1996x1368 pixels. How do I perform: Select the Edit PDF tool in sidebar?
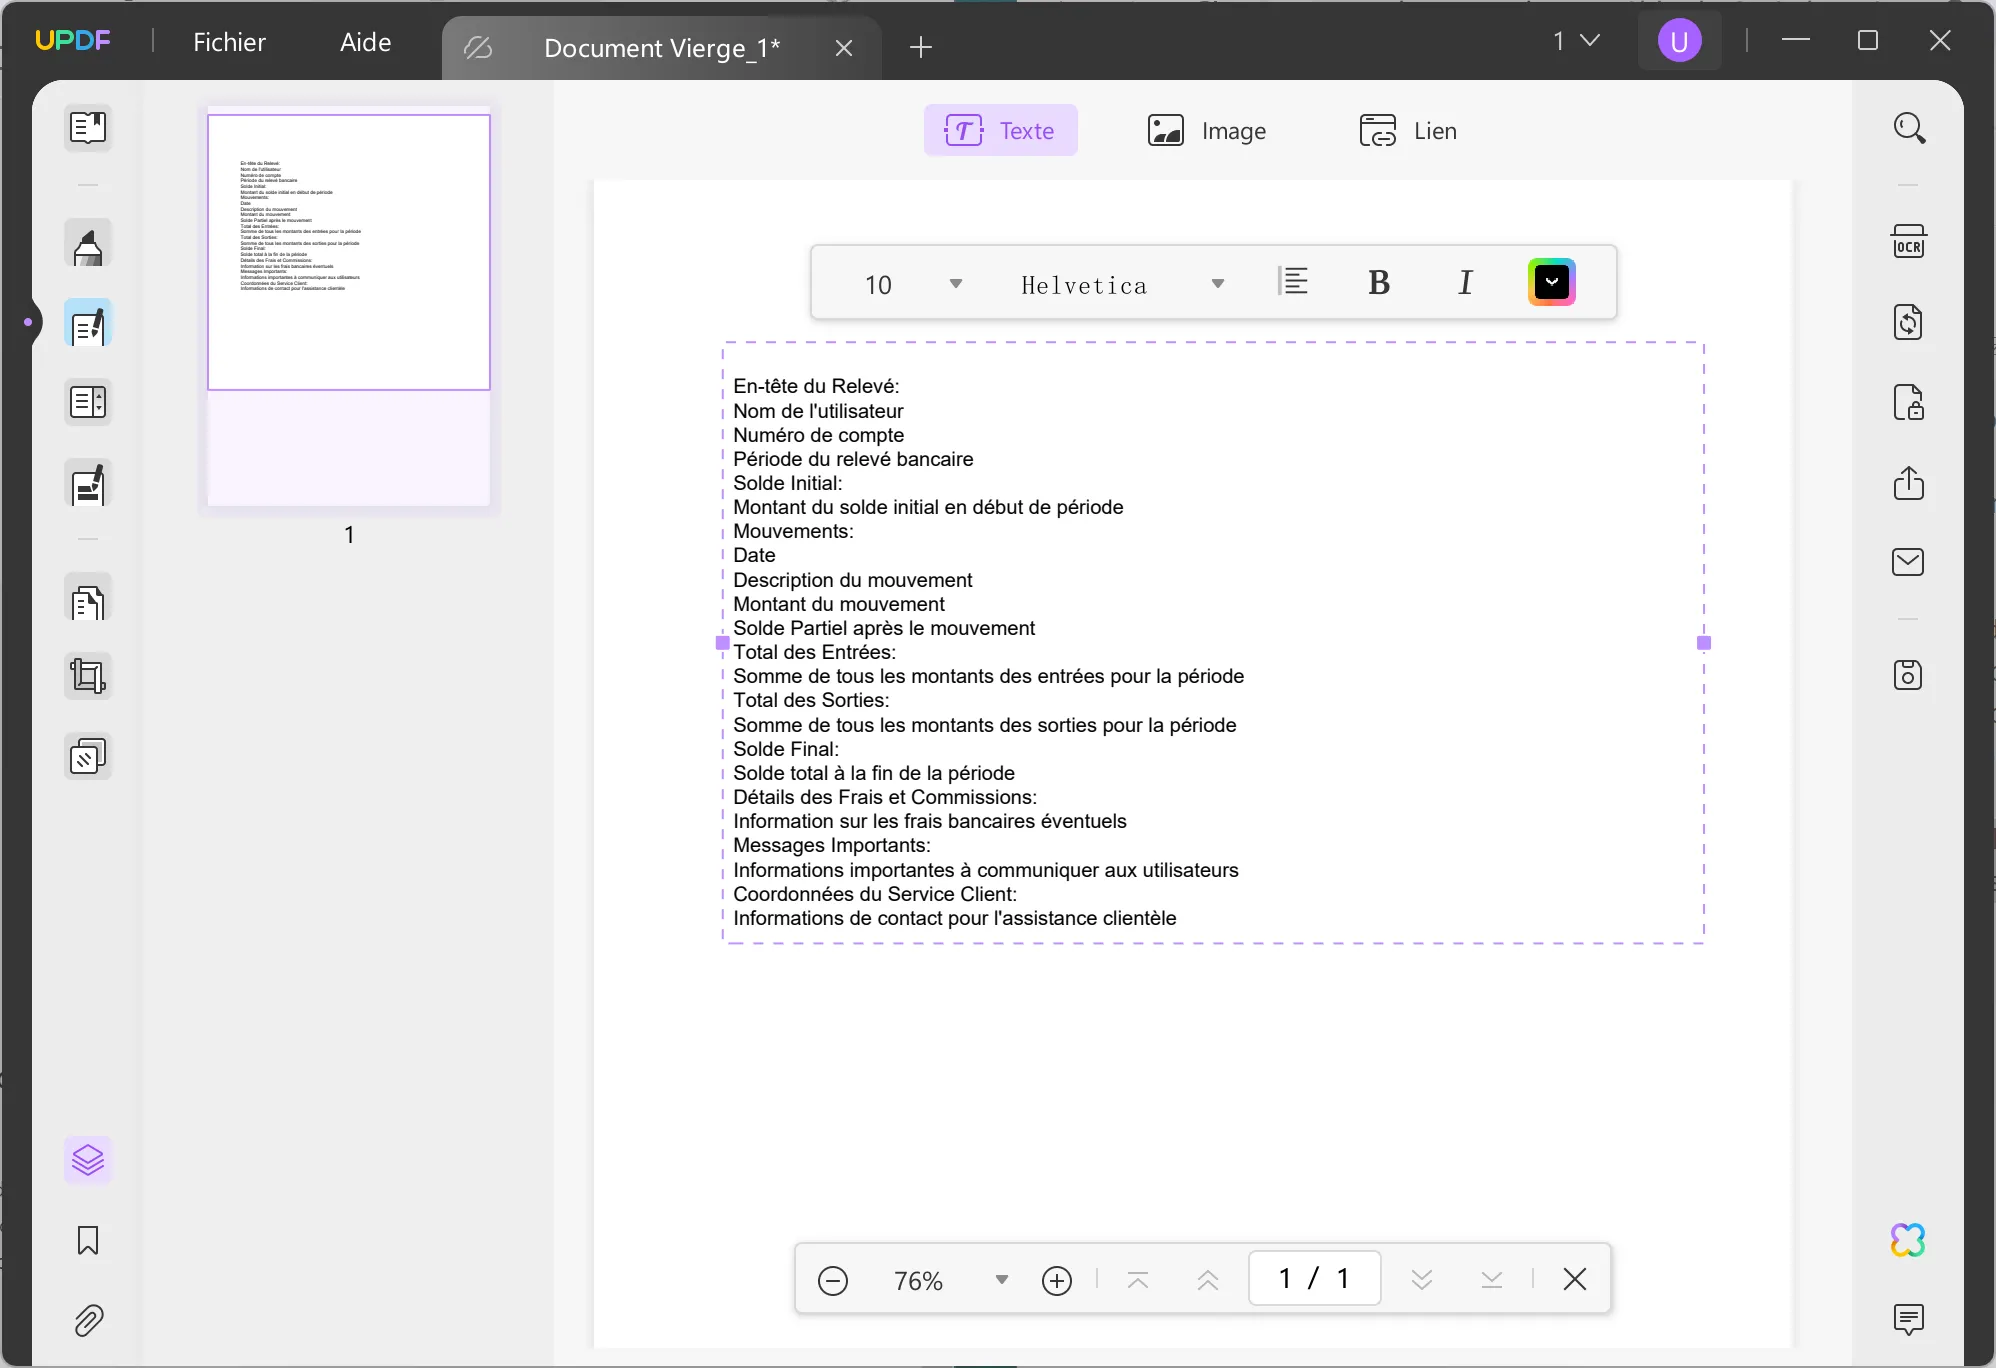pyautogui.click(x=88, y=324)
